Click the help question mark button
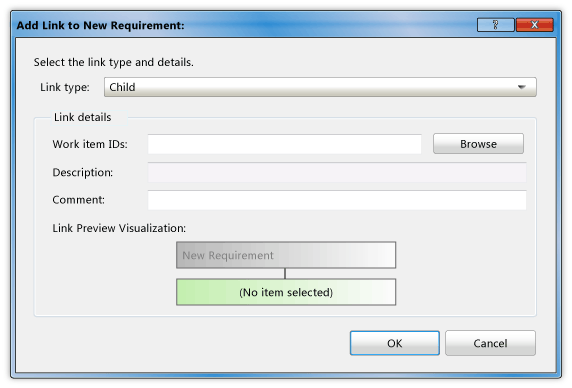This screenshot has height=388, width=572. pyautogui.click(x=495, y=25)
